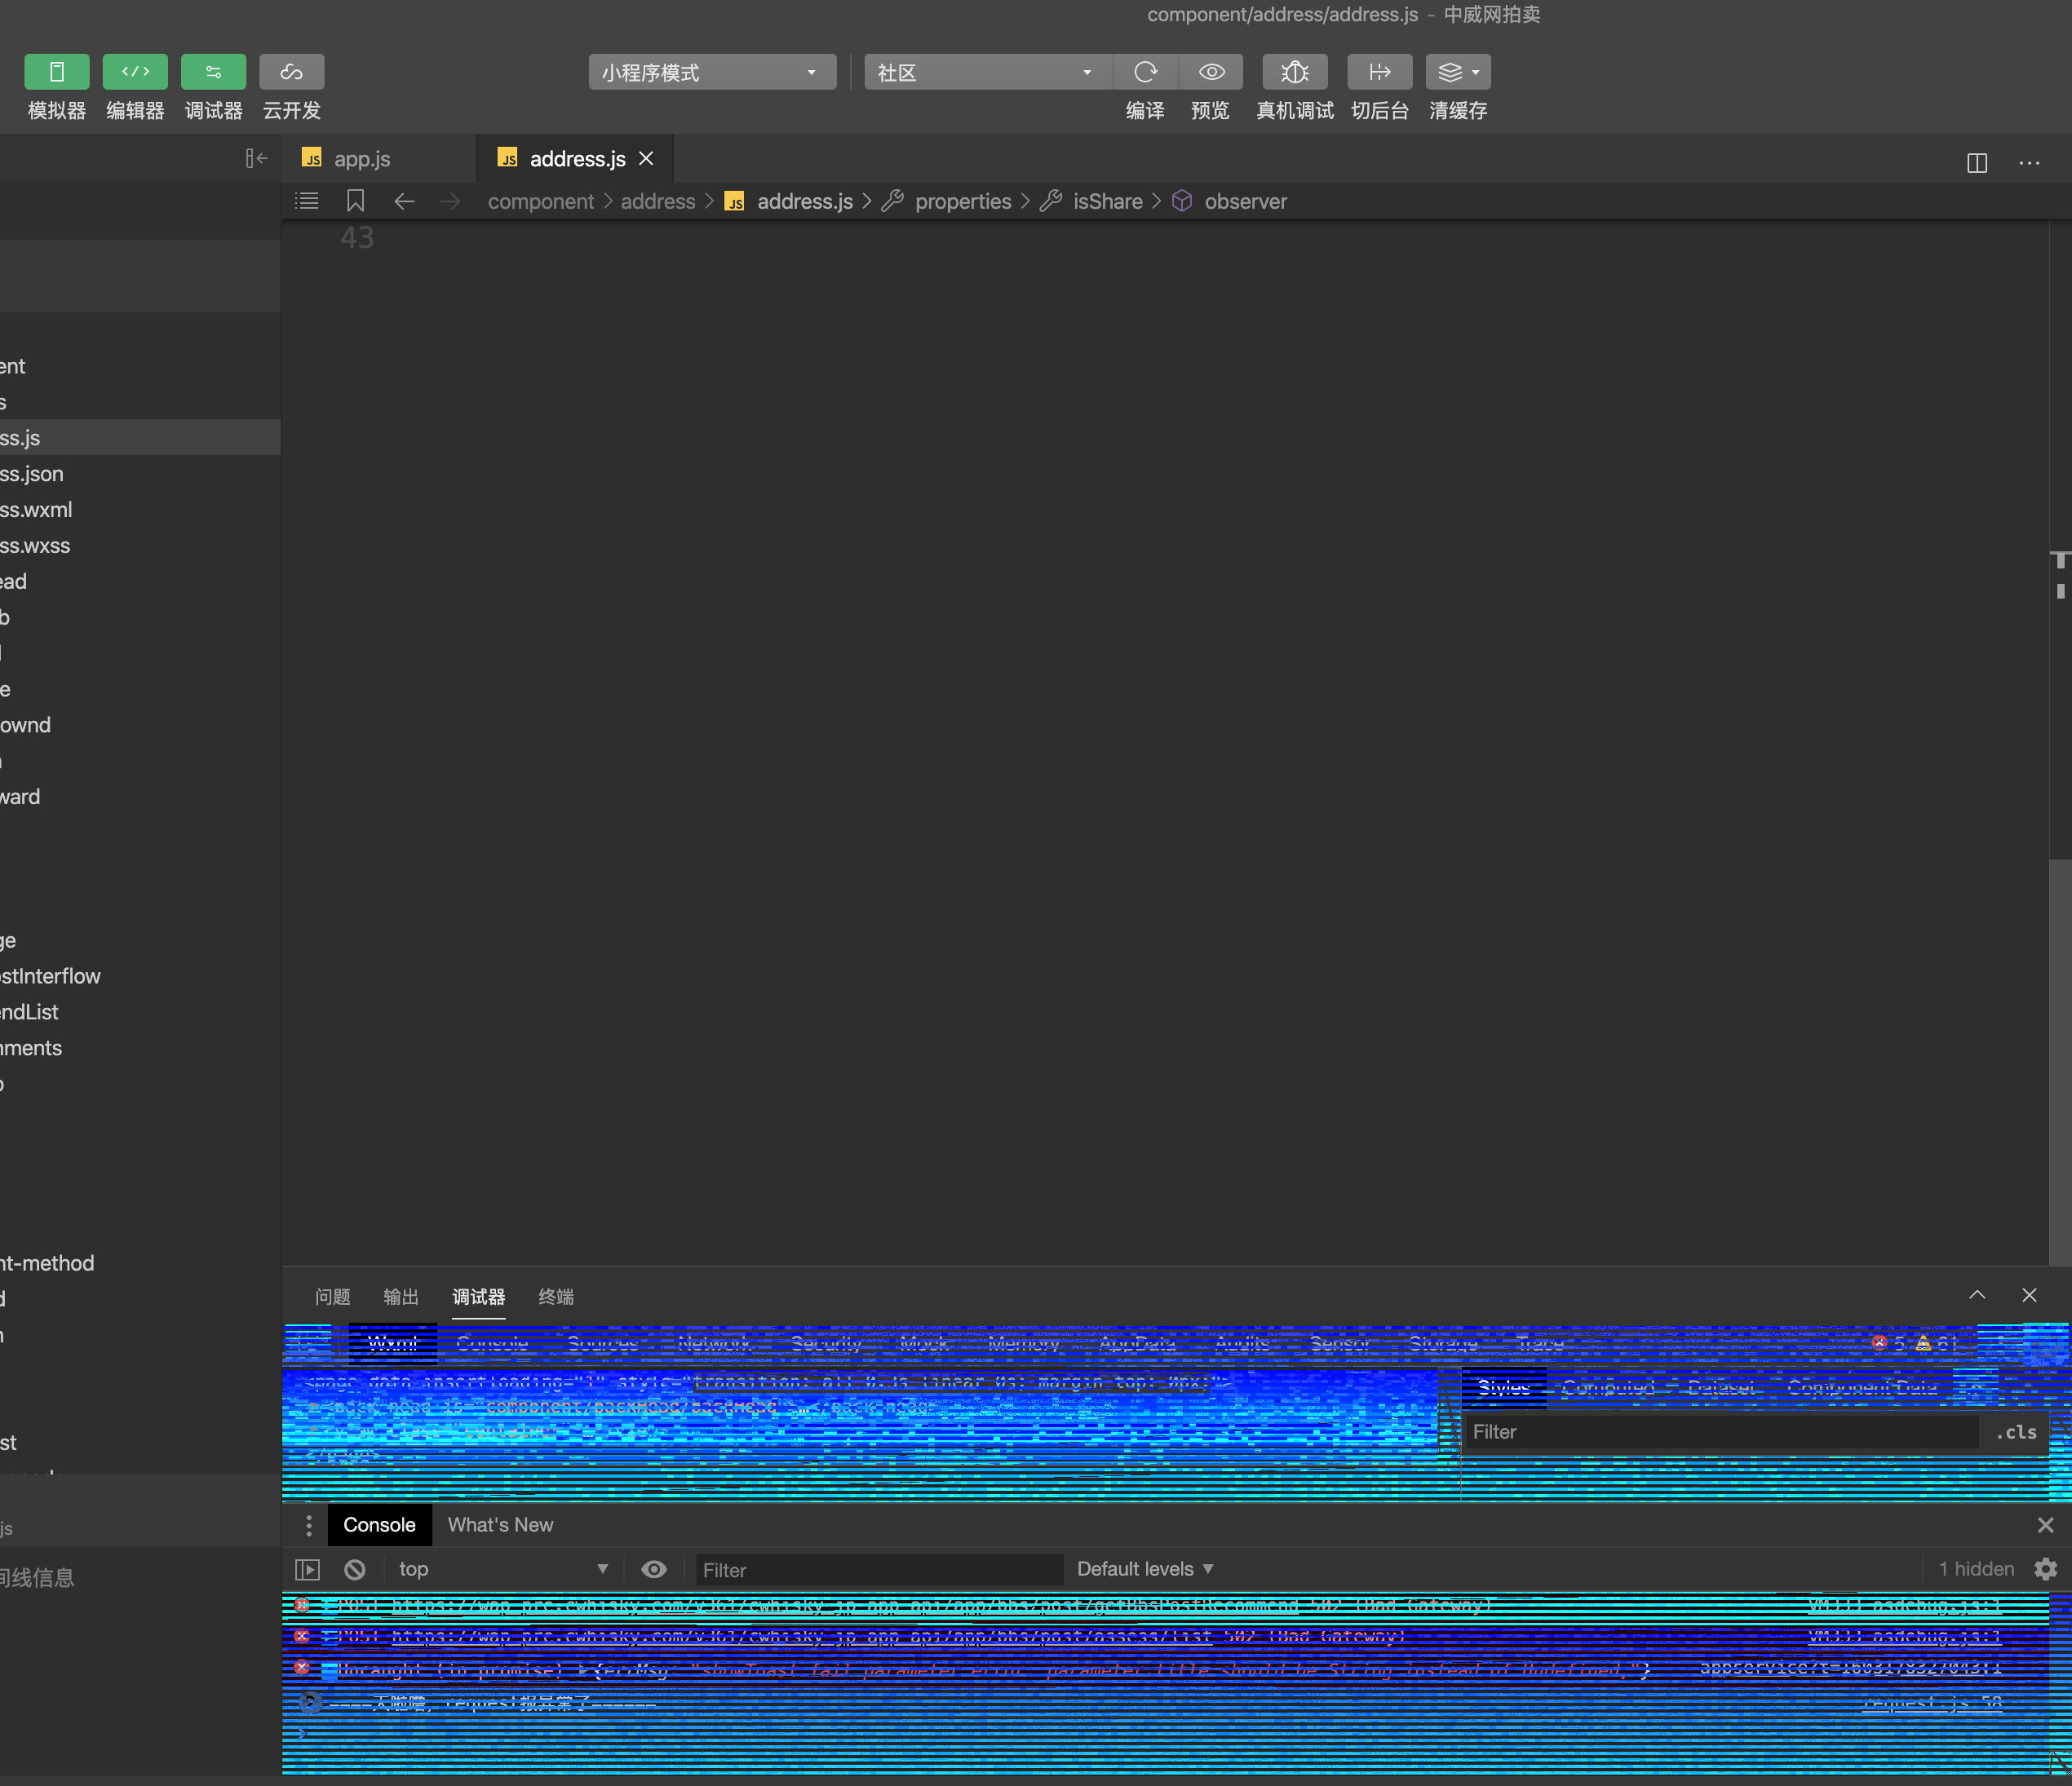Click switch to background (切后台) icon

1379,72
